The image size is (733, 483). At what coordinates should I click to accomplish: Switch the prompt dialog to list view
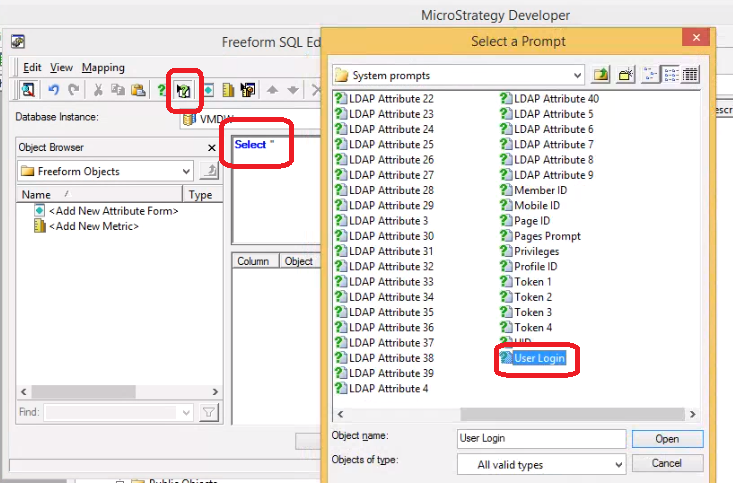point(671,74)
